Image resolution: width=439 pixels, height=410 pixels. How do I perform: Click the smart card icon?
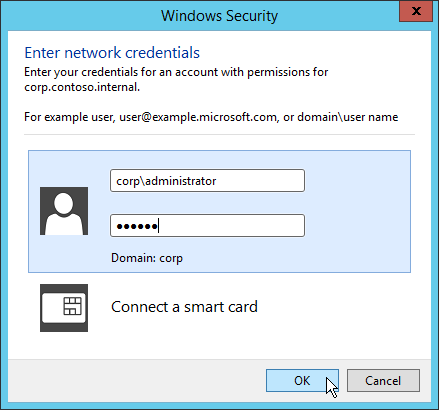[x=64, y=308]
